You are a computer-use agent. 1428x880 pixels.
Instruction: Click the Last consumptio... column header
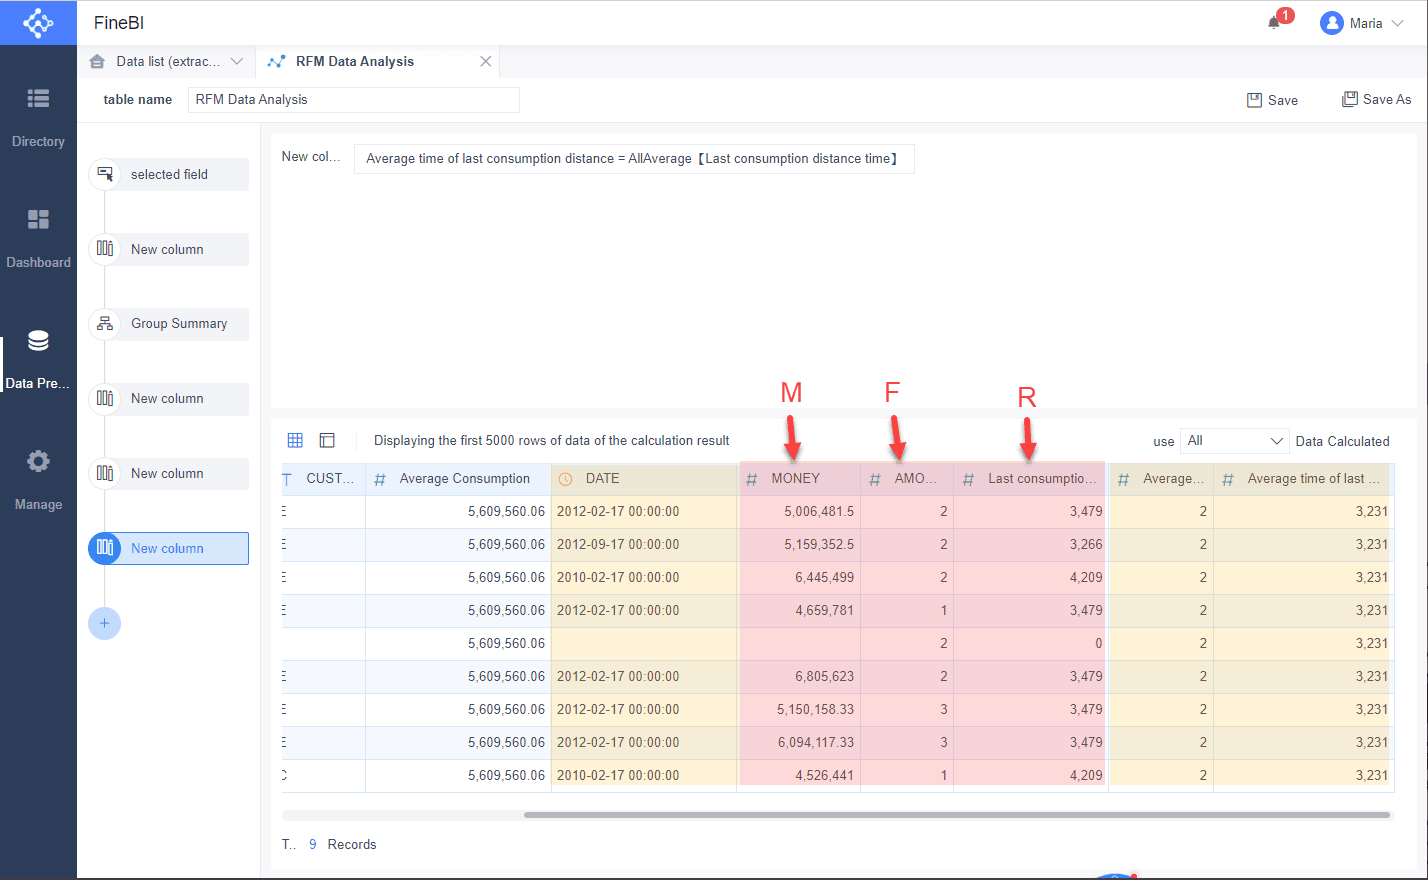coord(1030,479)
